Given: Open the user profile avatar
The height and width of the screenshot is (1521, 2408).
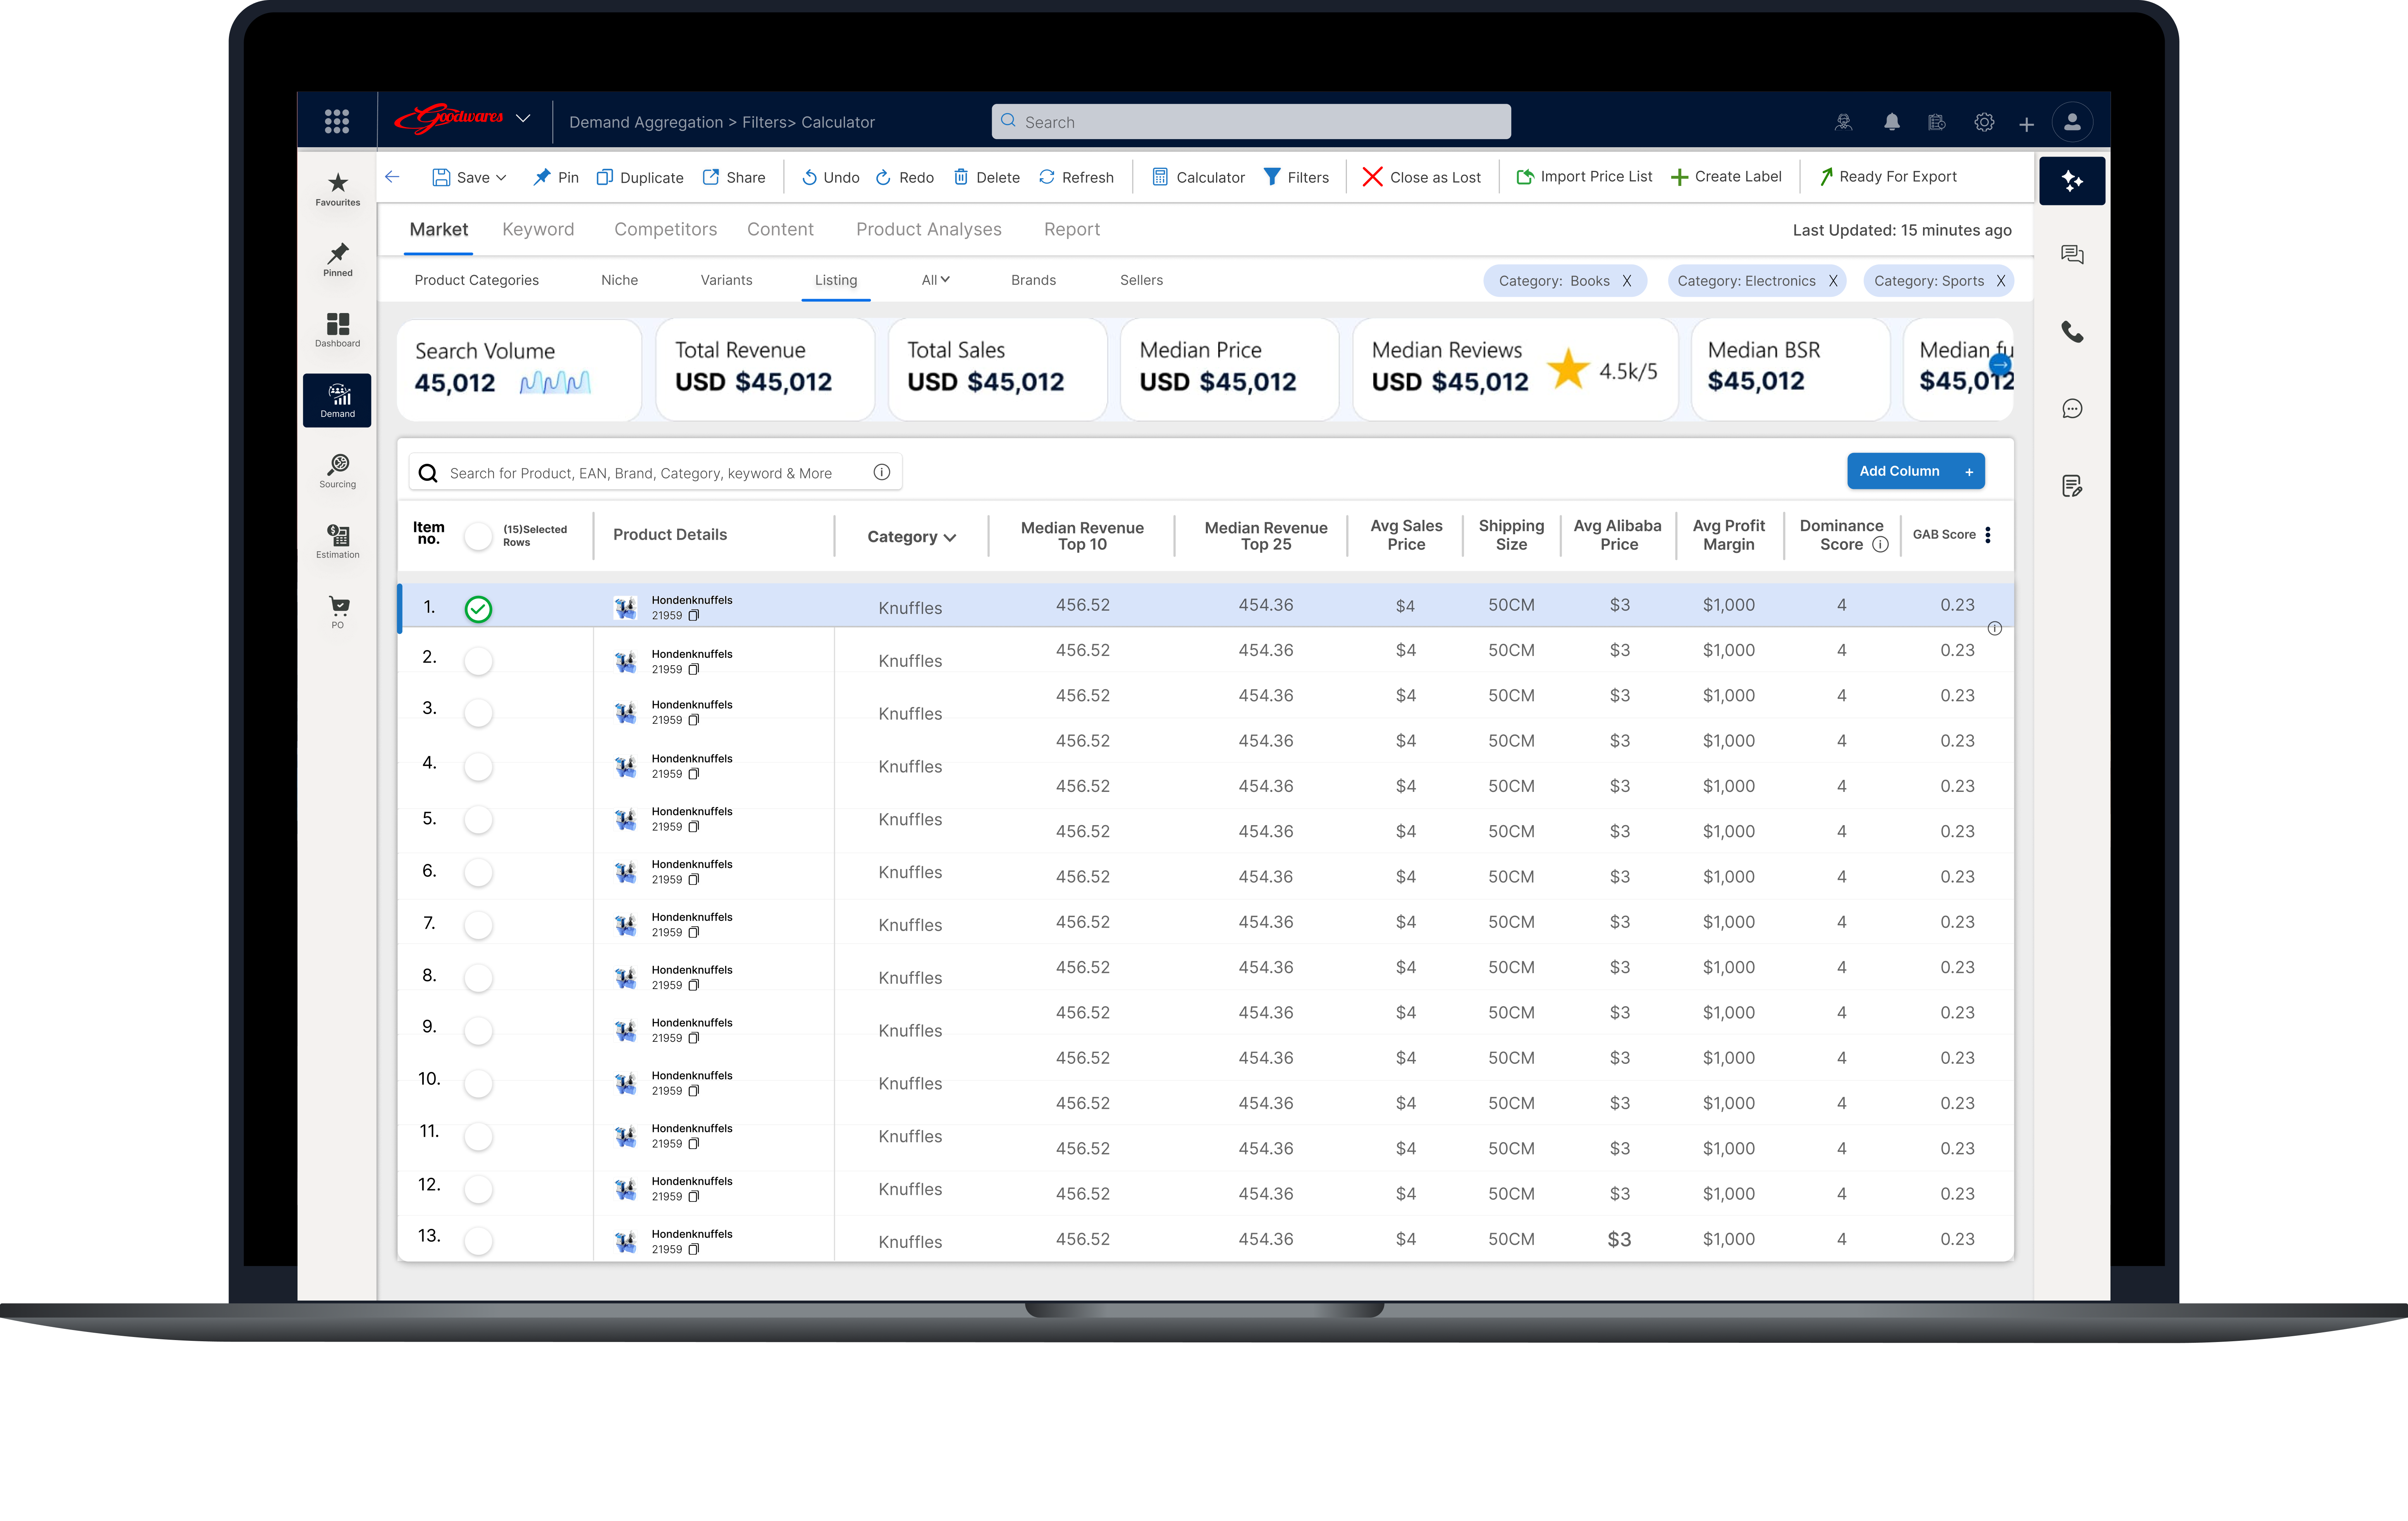Looking at the screenshot, I should point(2072,122).
